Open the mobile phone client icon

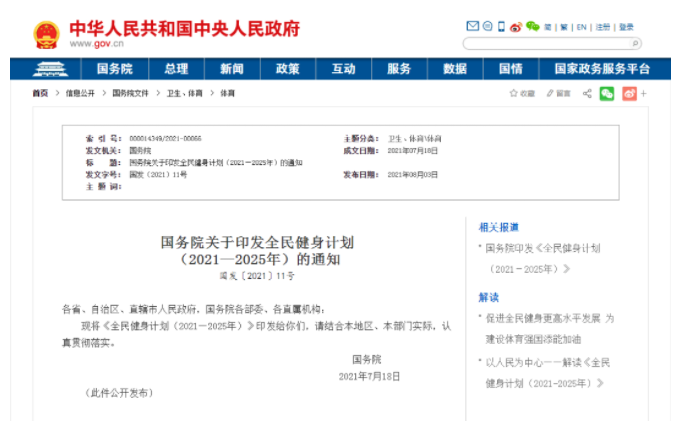tap(502, 26)
